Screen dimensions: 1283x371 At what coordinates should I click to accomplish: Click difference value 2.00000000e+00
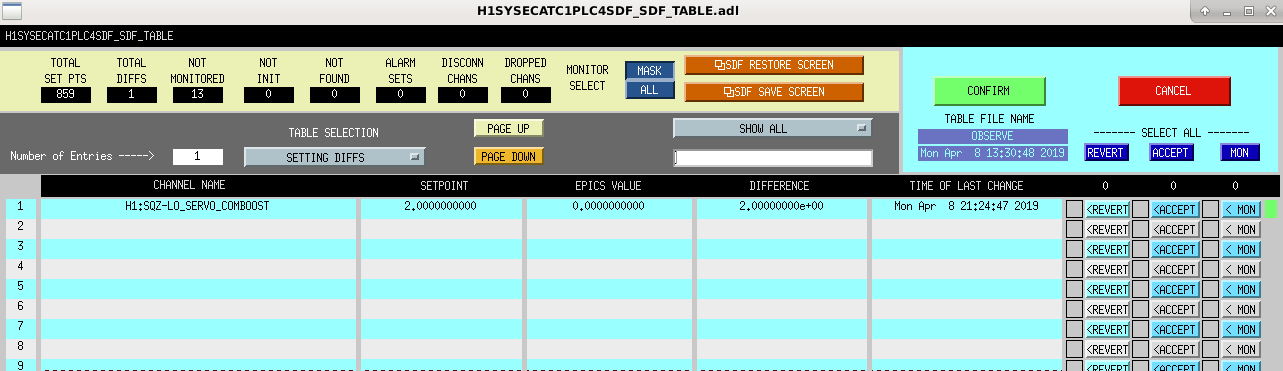point(781,206)
